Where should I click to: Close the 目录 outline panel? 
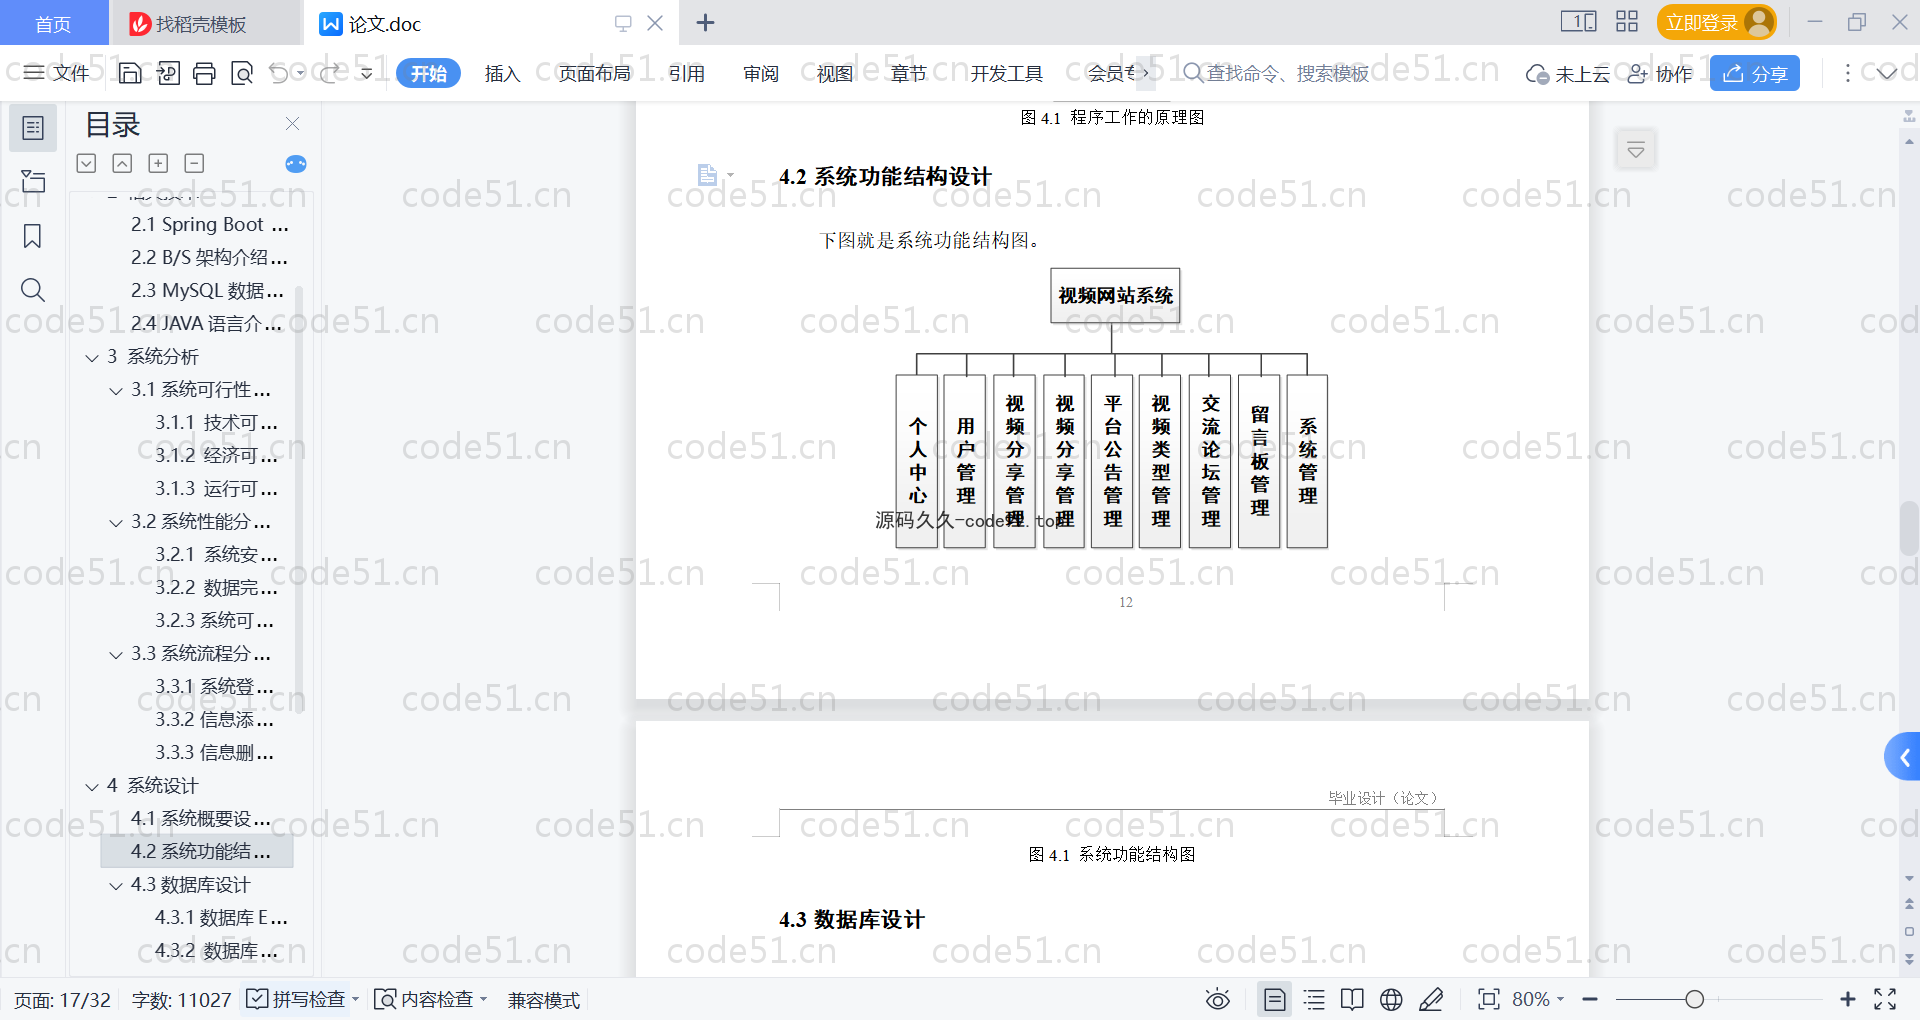click(x=292, y=123)
